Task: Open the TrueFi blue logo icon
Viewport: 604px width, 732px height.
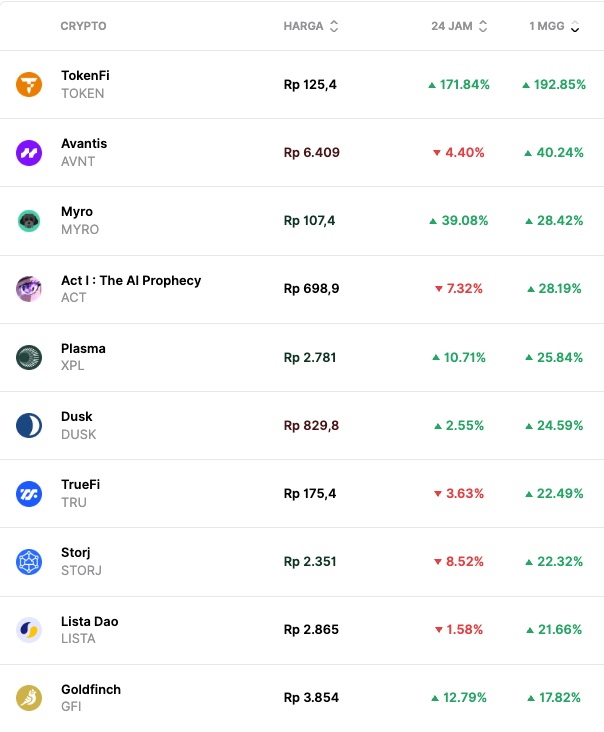Action: (x=29, y=493)
